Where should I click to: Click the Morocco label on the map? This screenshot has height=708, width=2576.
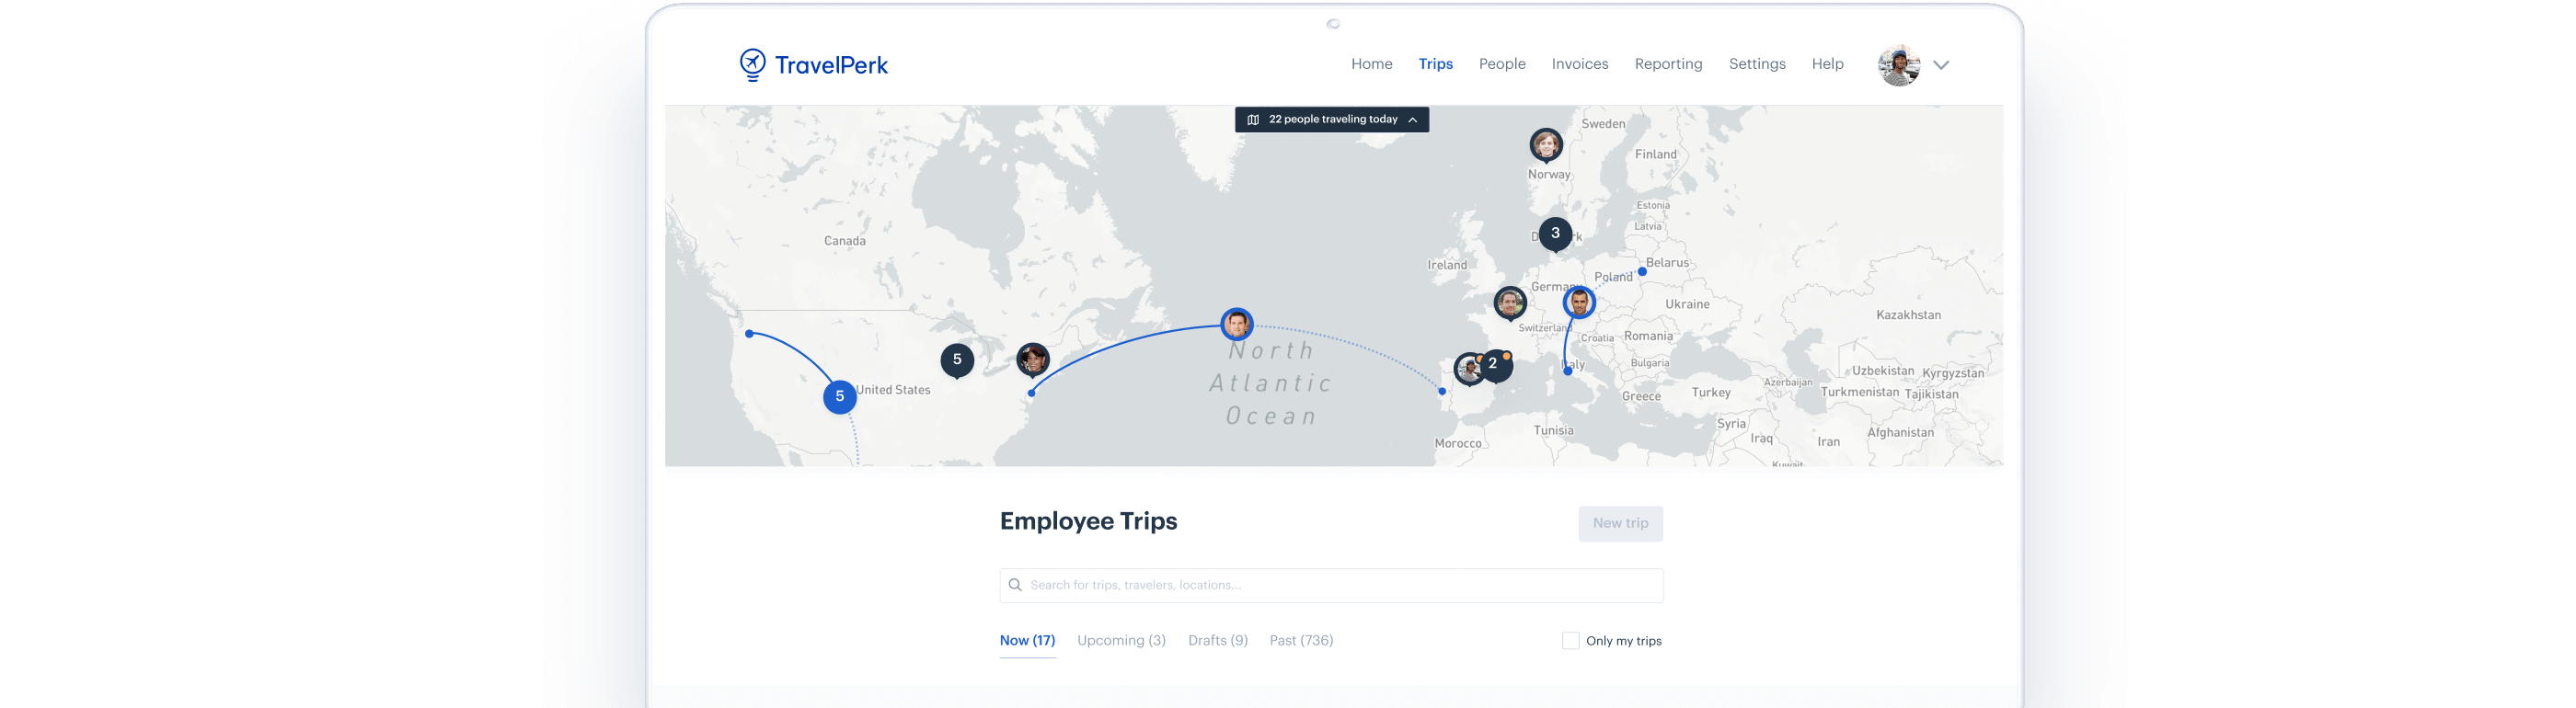click(x=1457, y=444)
